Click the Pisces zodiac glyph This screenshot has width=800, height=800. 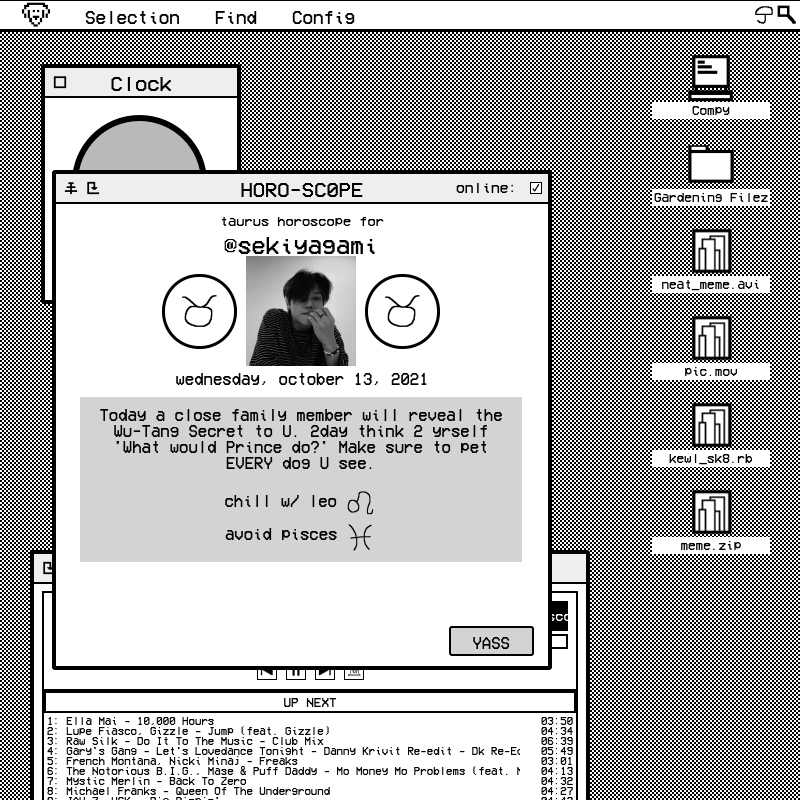361,537
